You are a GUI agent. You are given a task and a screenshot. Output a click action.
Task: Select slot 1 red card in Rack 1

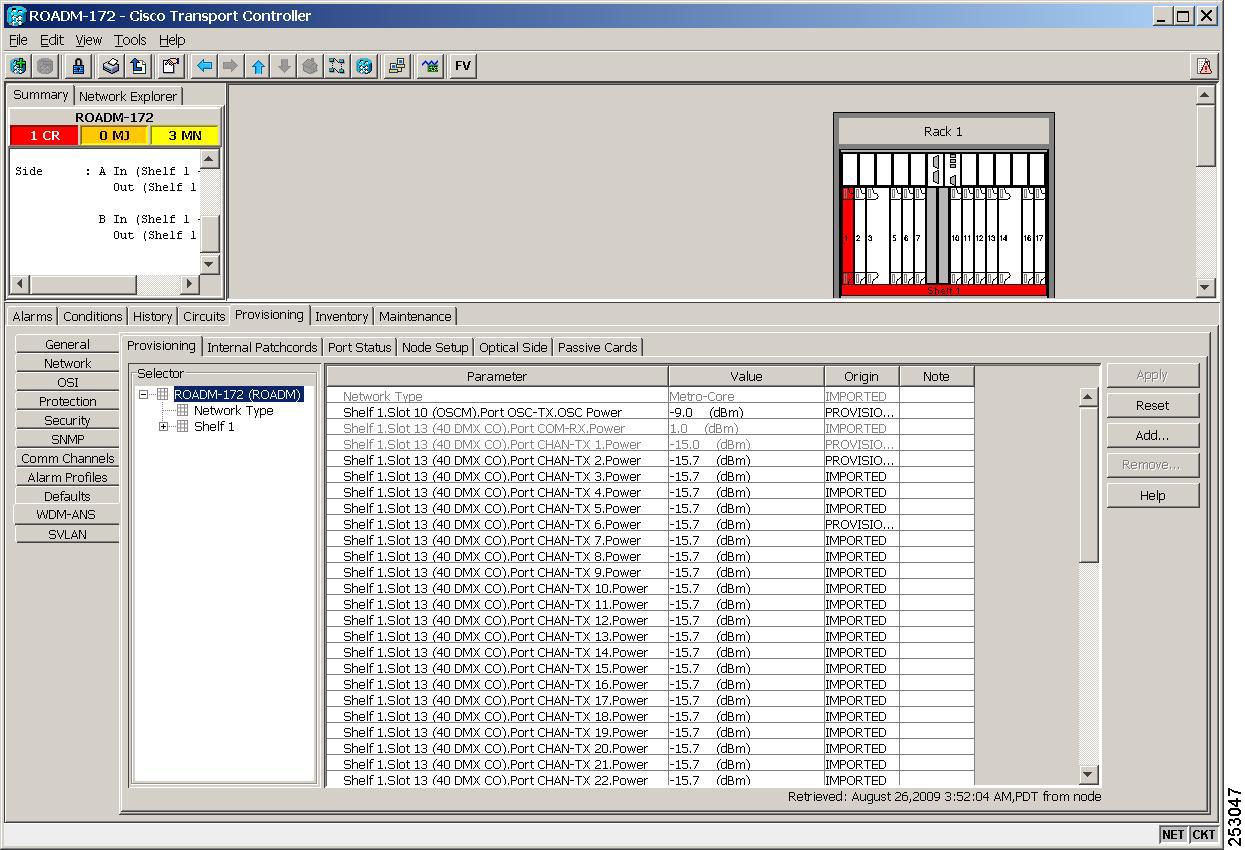pos(847,237)
